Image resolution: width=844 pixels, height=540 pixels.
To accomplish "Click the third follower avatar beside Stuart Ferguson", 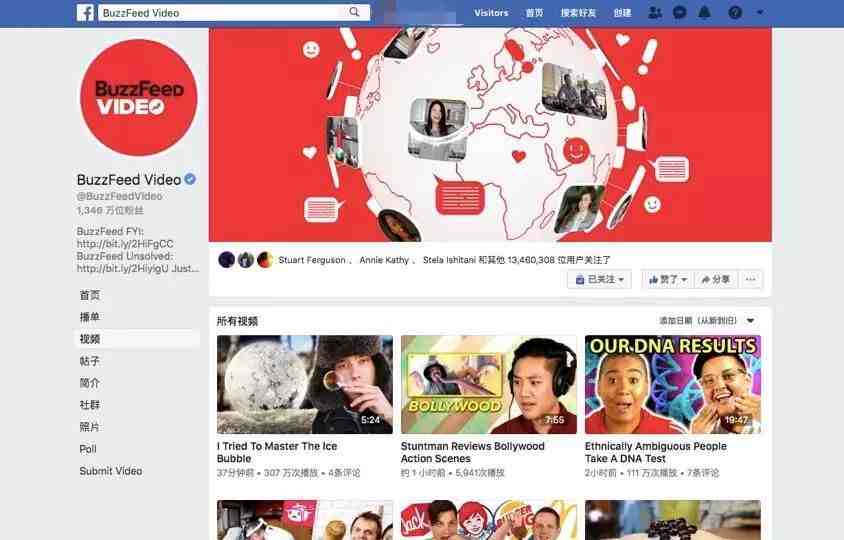I will [x=264, y=260].
